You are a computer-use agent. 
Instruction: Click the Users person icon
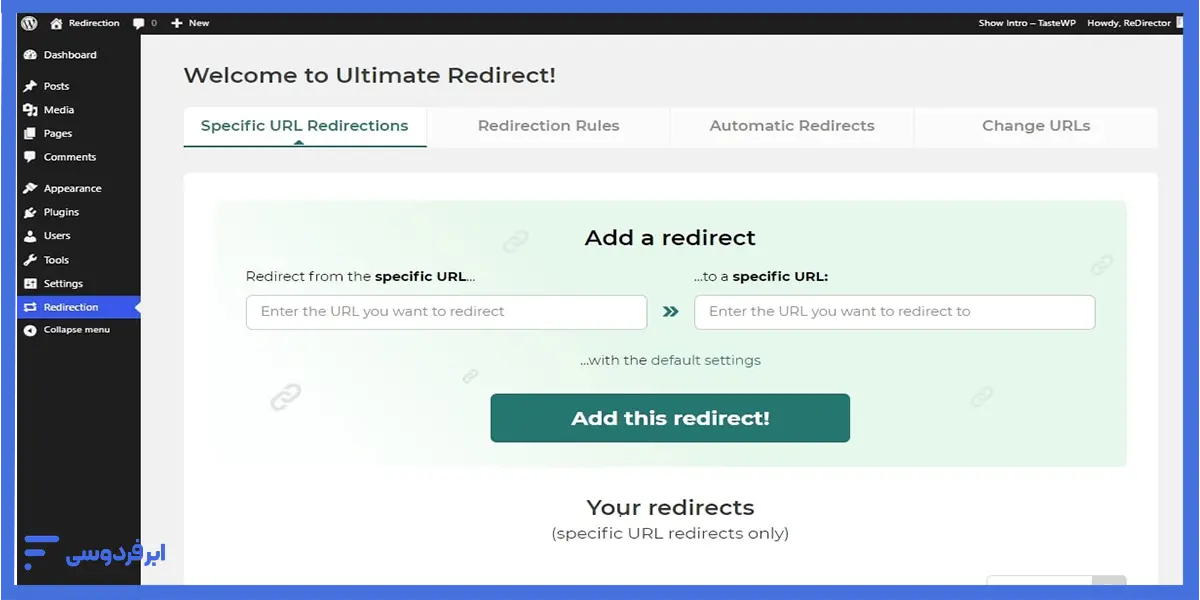[30, 236]
